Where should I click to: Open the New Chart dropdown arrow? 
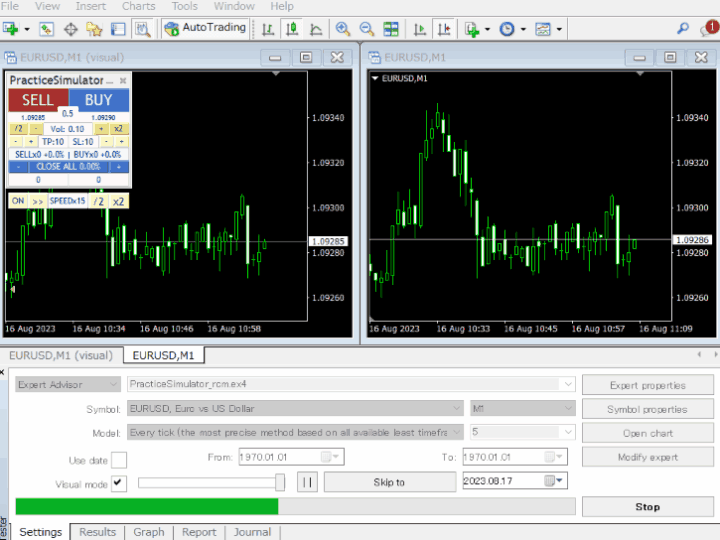[27, 29]
